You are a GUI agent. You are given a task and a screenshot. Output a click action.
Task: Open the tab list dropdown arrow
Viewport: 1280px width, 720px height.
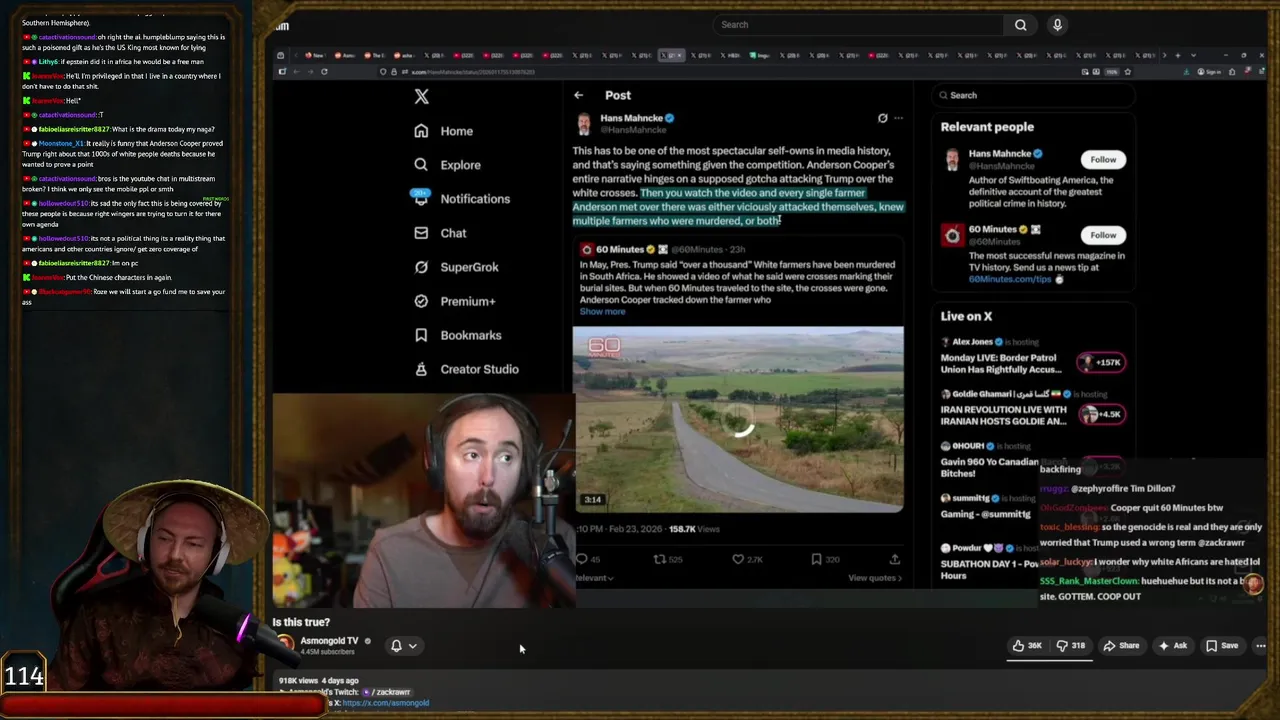point(1194,55)
